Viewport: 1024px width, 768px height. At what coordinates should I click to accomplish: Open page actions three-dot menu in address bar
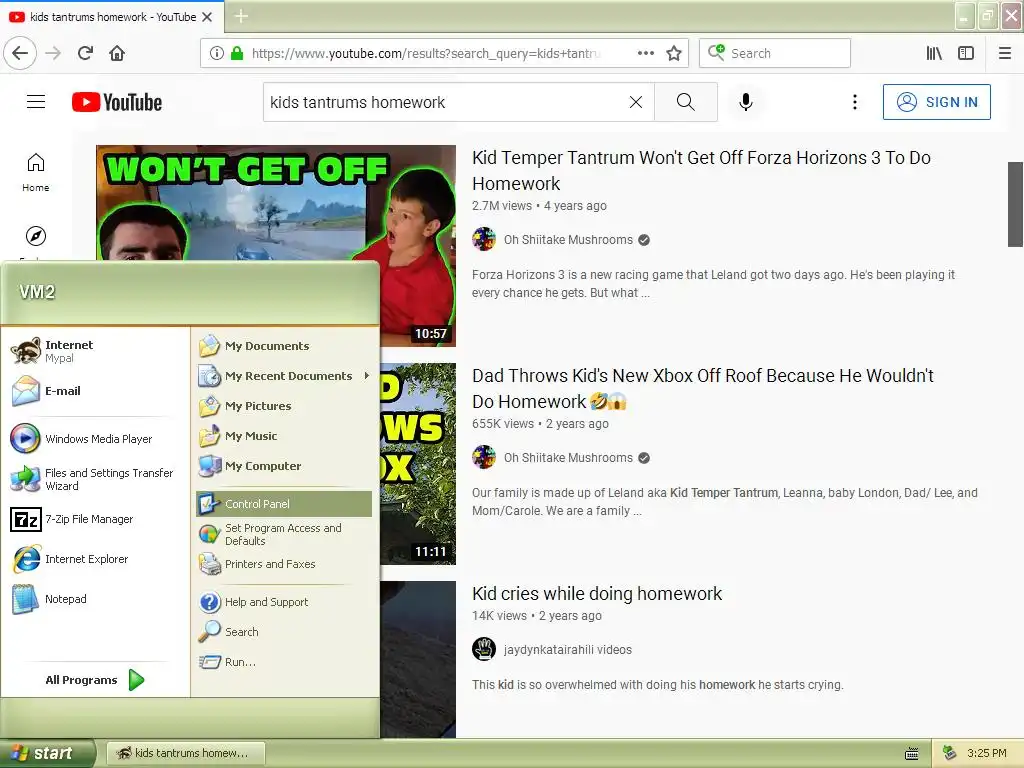(x=646, y=53)
